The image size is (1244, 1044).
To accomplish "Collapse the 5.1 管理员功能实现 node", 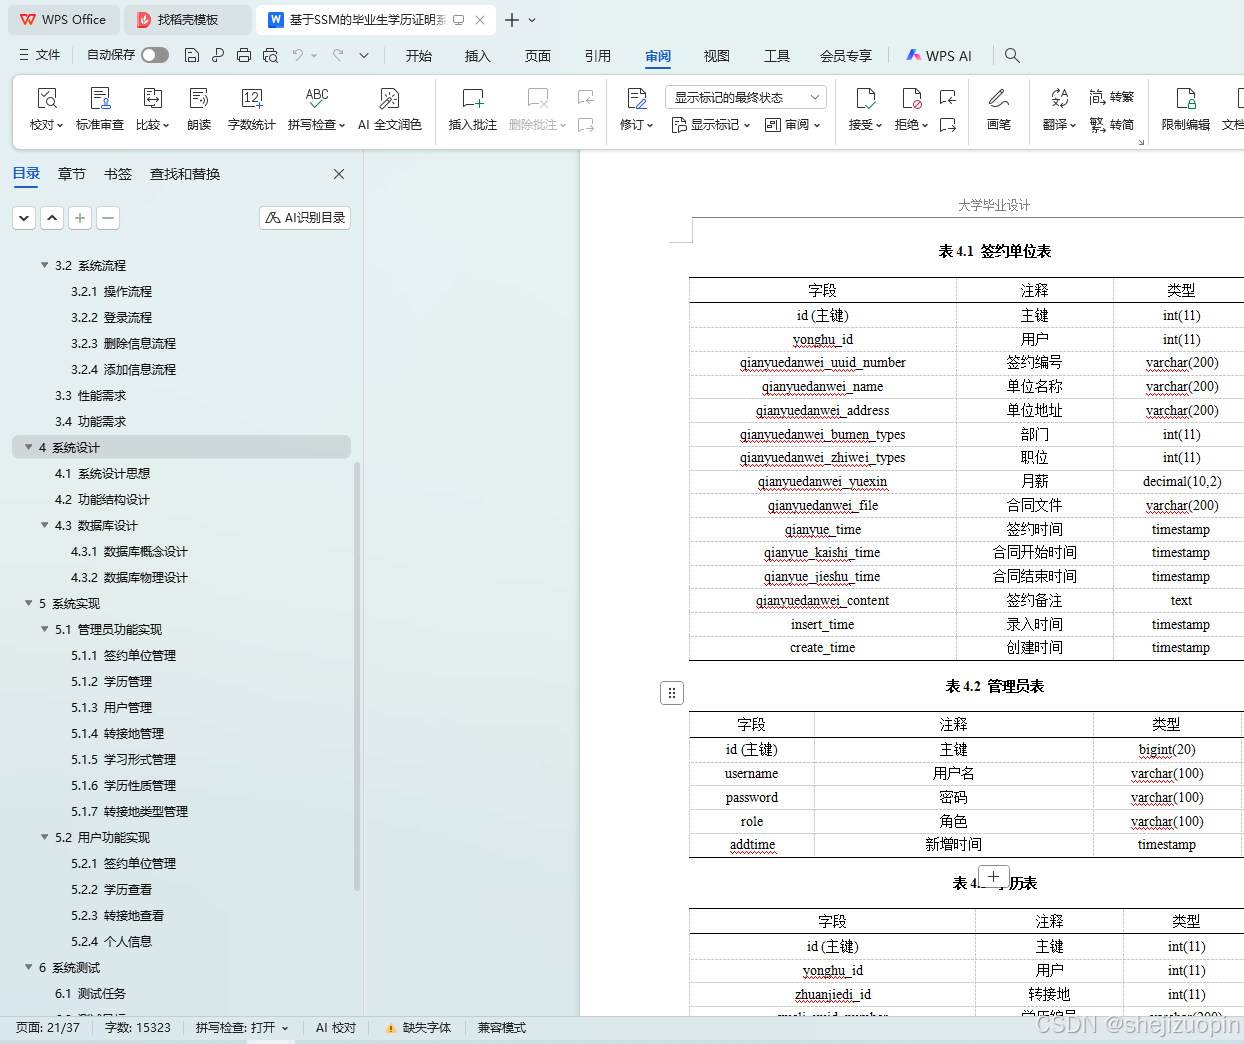I will 44,629.
